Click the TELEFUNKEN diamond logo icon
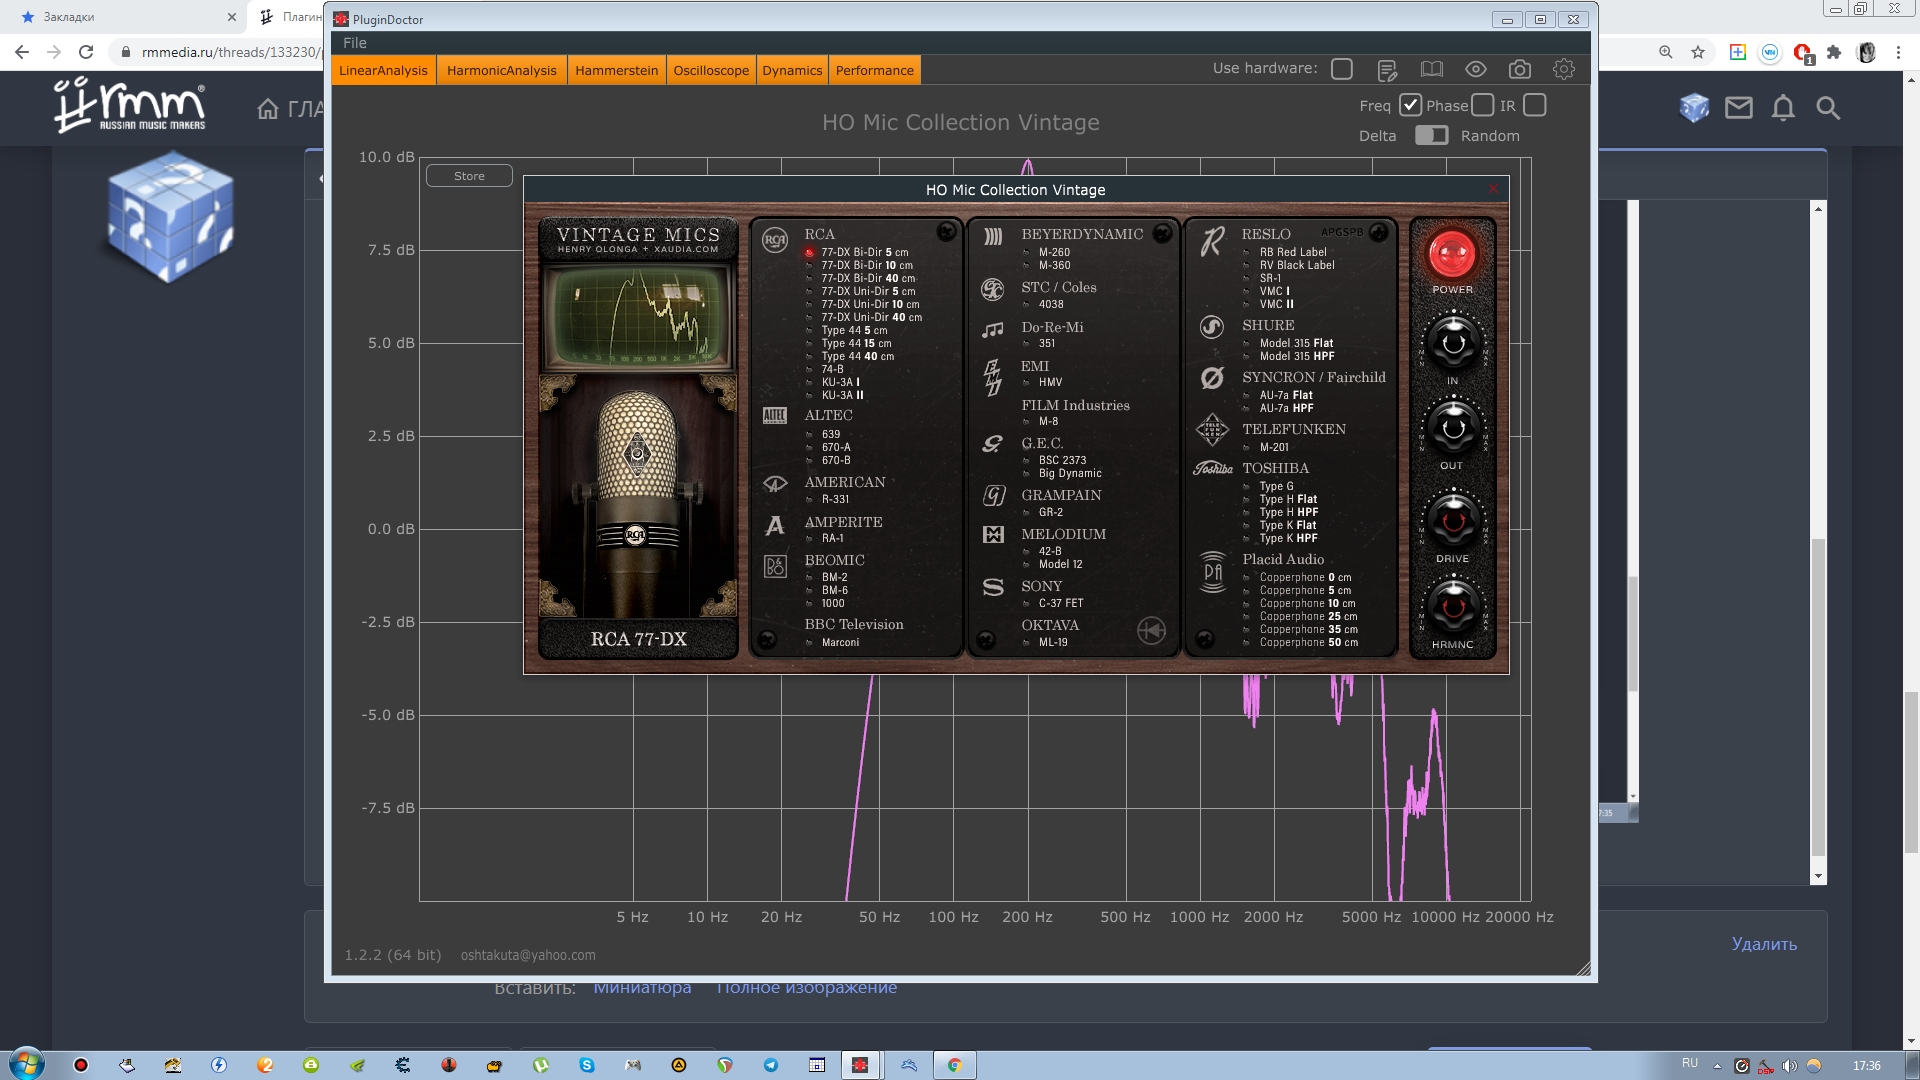 point(1212,430)
